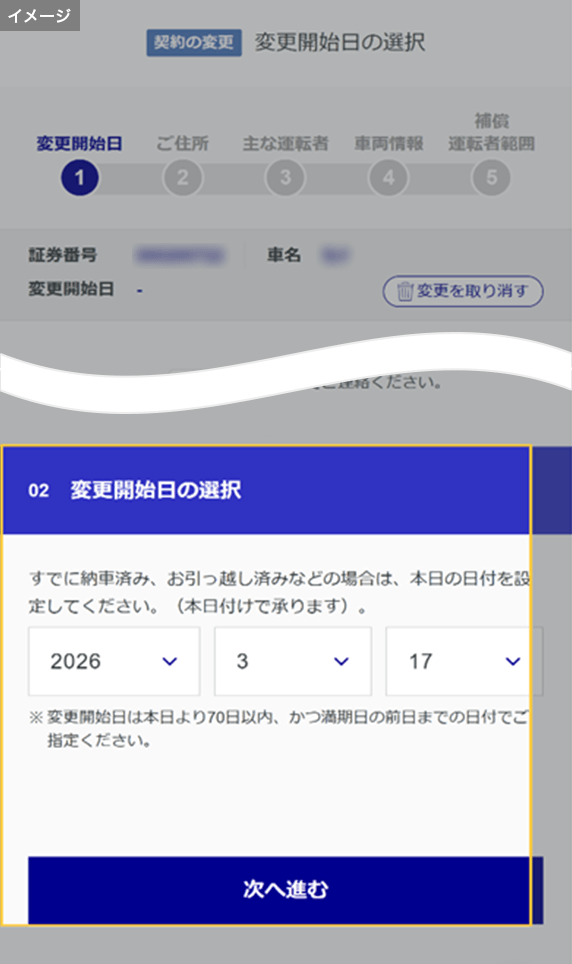Click the trash icon in 変更を取り消す
This screenshot has width=572, height=964.
pos(404,291)
